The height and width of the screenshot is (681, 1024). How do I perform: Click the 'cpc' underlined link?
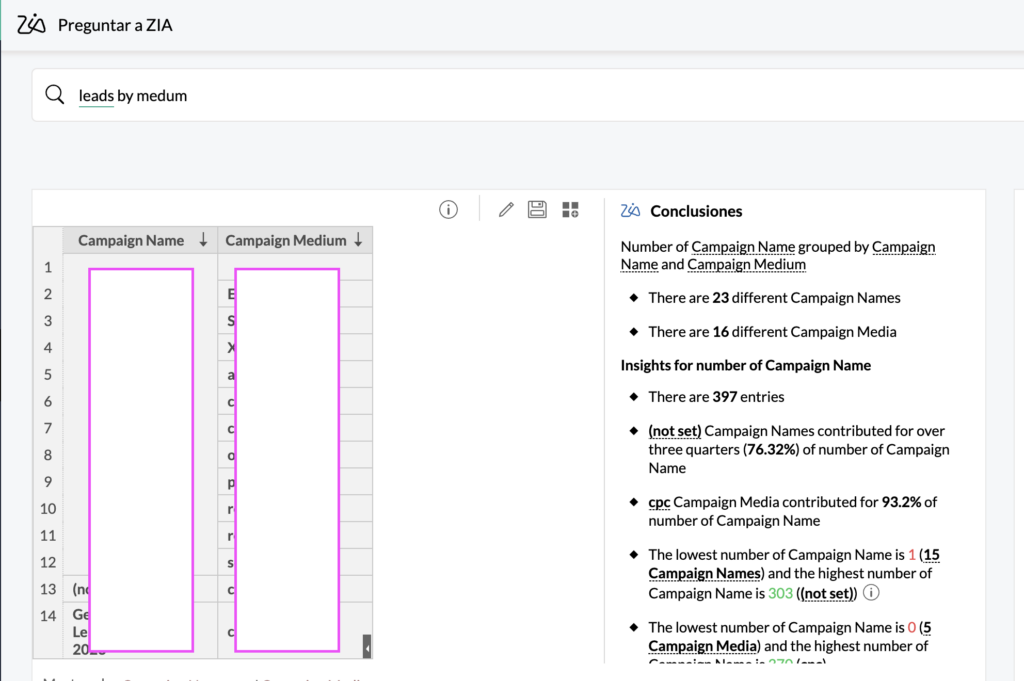click(659, 502)
